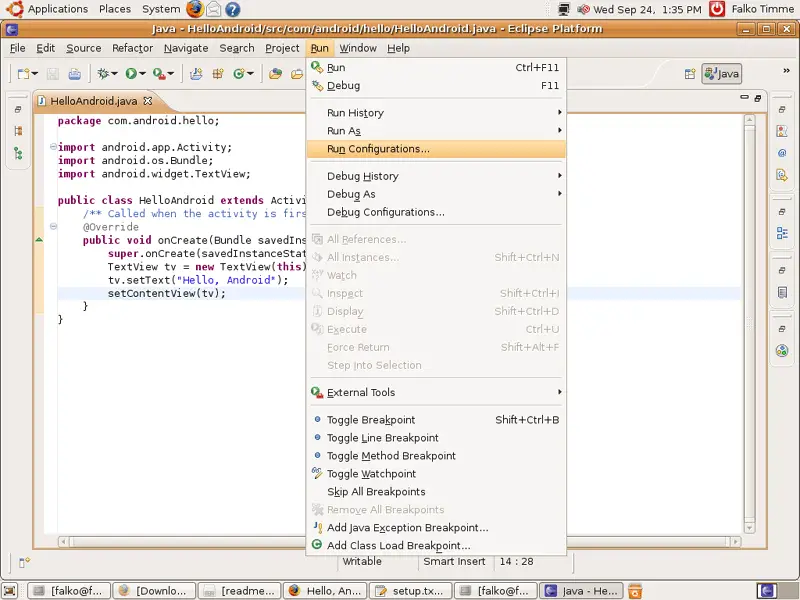Expand Debug As submenu
Image resolution: width=800 pixels, height=600 pixels.
click(x=436, y=194)
